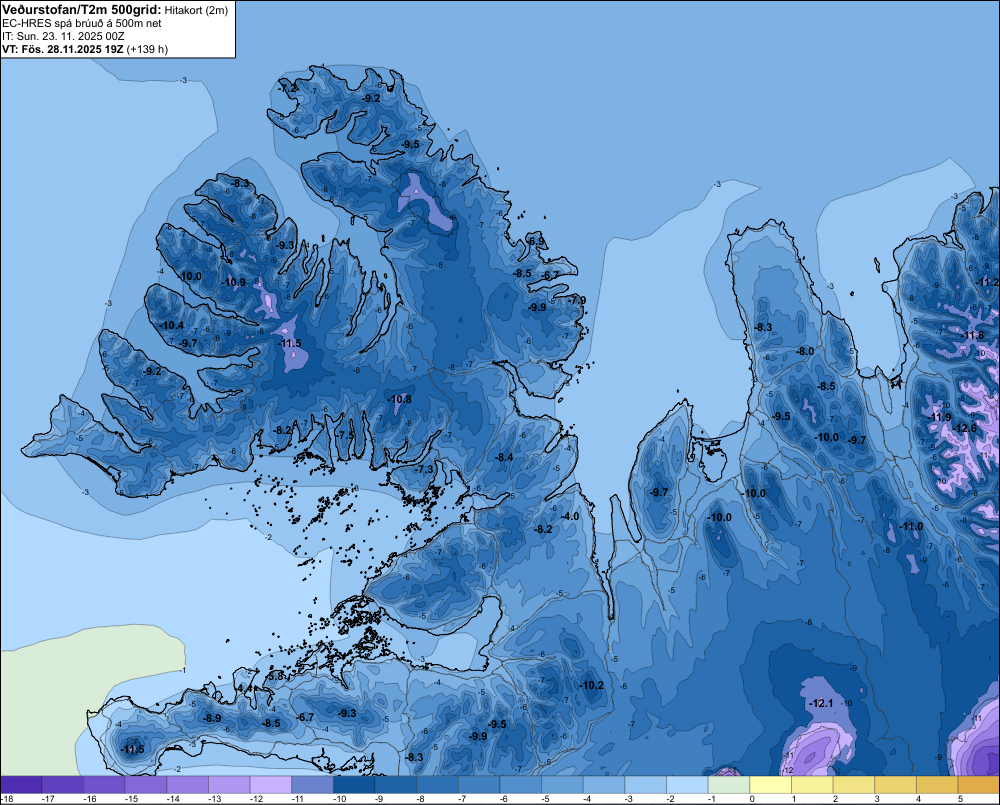
Task: Select the orange legend swatch after 5
Action: pos(979,785)
